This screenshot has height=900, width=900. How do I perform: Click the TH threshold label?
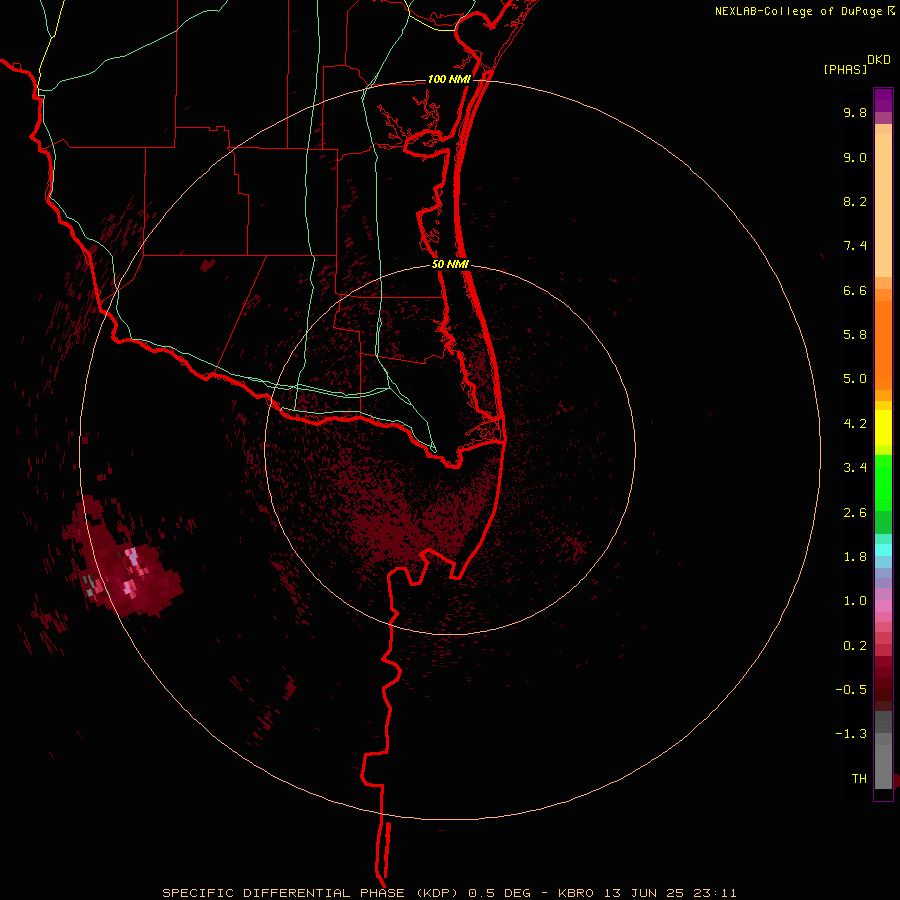[859, 779]
